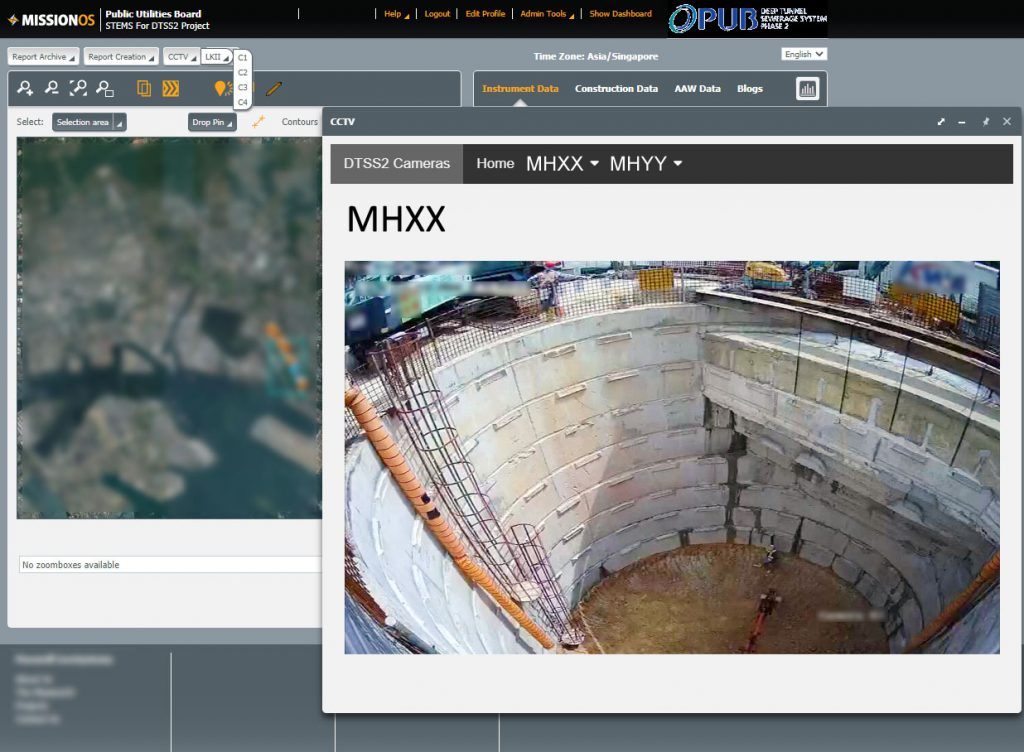
Task: Click the Logout link
Action: pos(437,14)
